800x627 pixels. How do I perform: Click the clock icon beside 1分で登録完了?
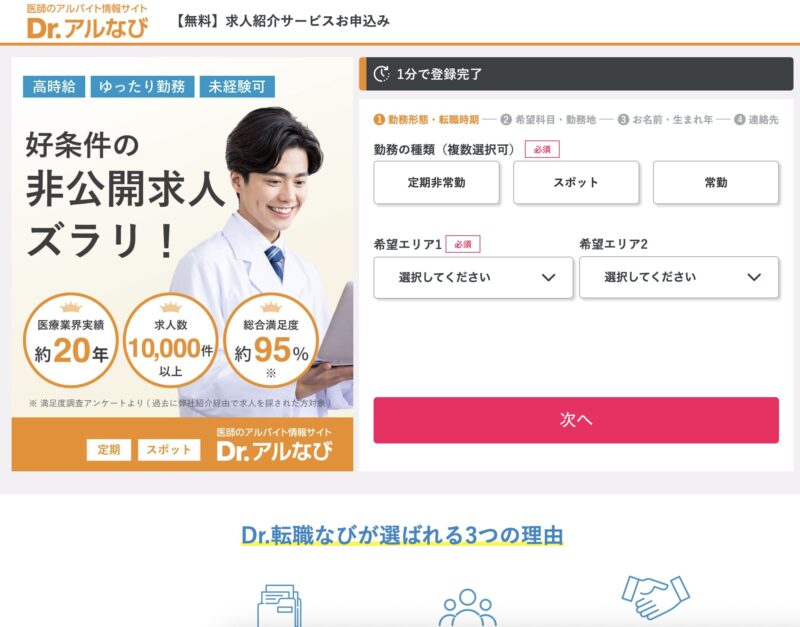click(x=381, y=74)
